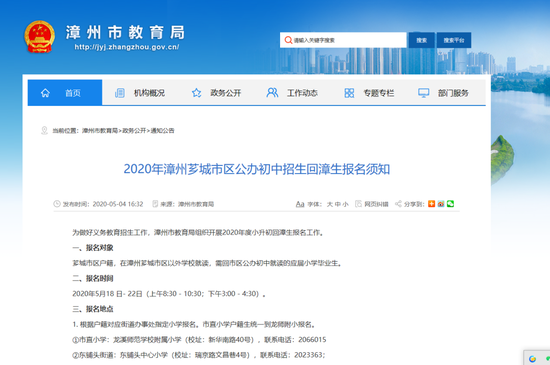This screenshot has height=365, width=550.
Task: Click the orange plus share icon
Action: (x=431, y=204)
